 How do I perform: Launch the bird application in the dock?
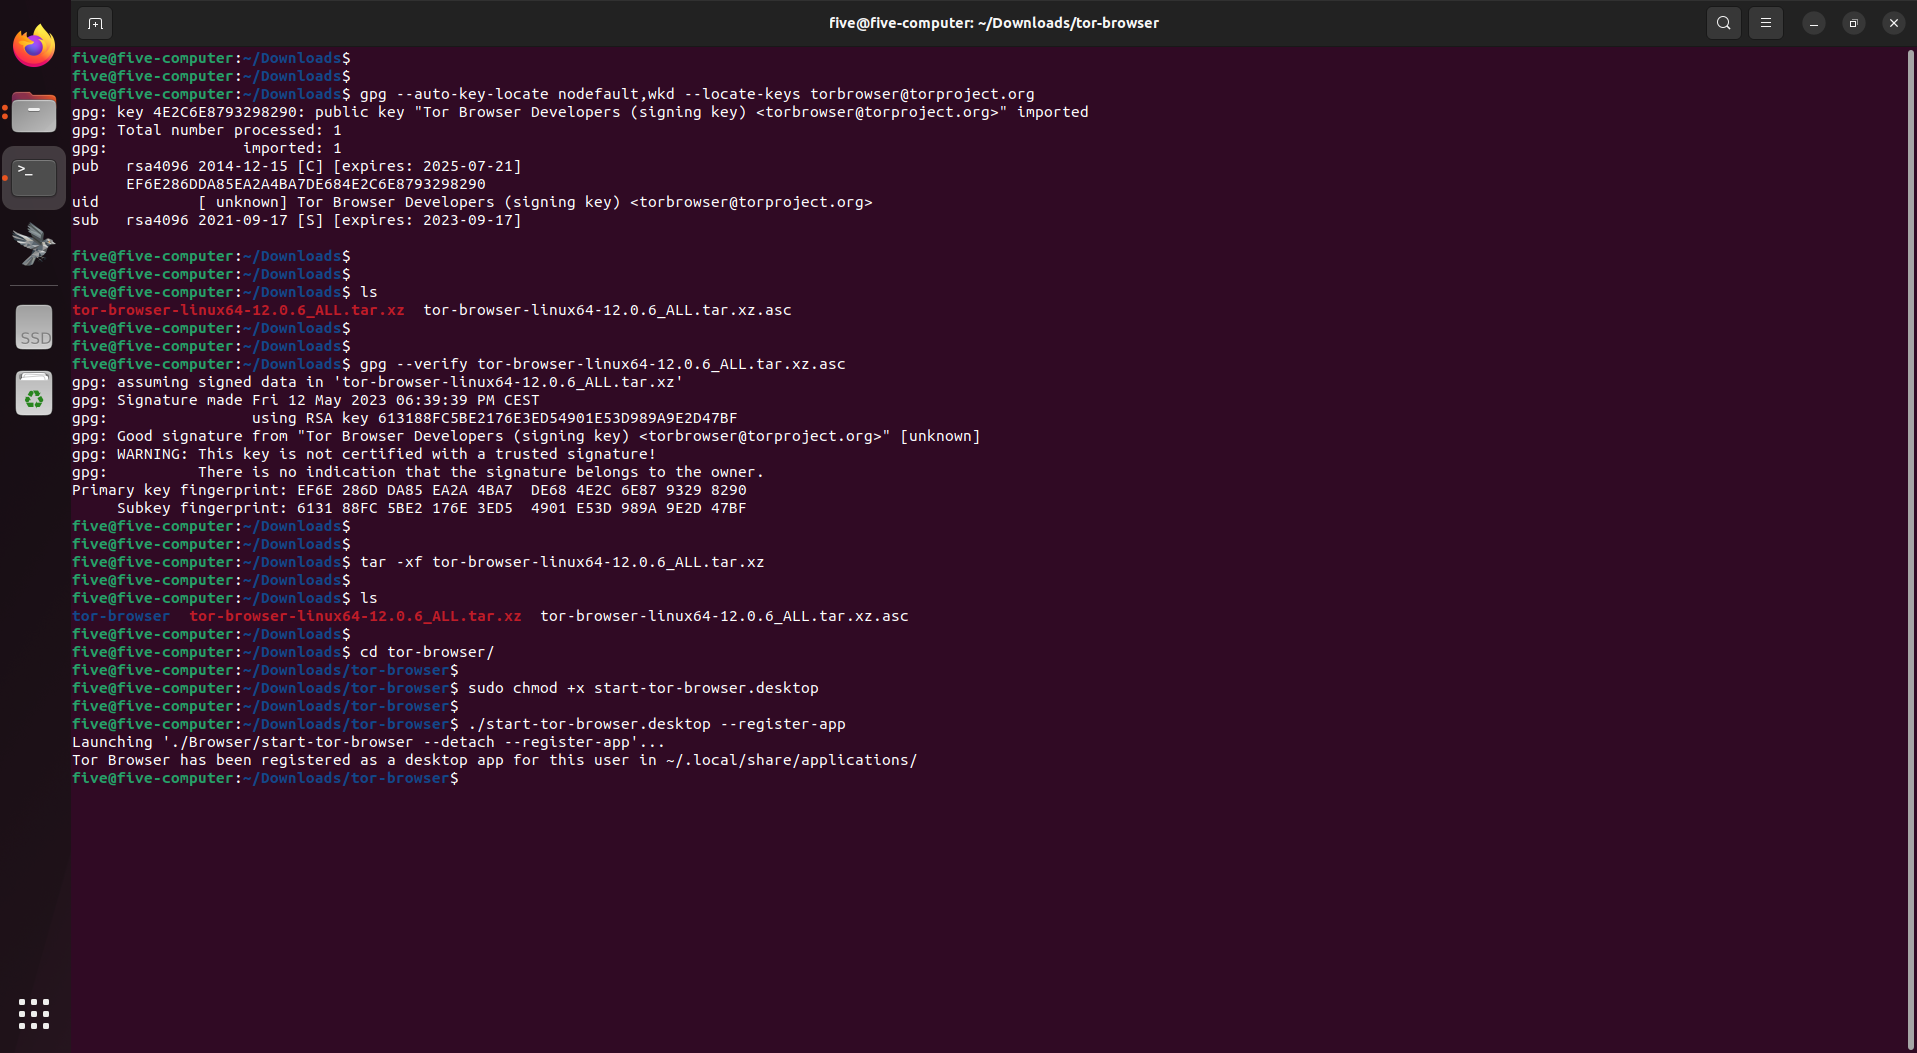coord(34,244)
